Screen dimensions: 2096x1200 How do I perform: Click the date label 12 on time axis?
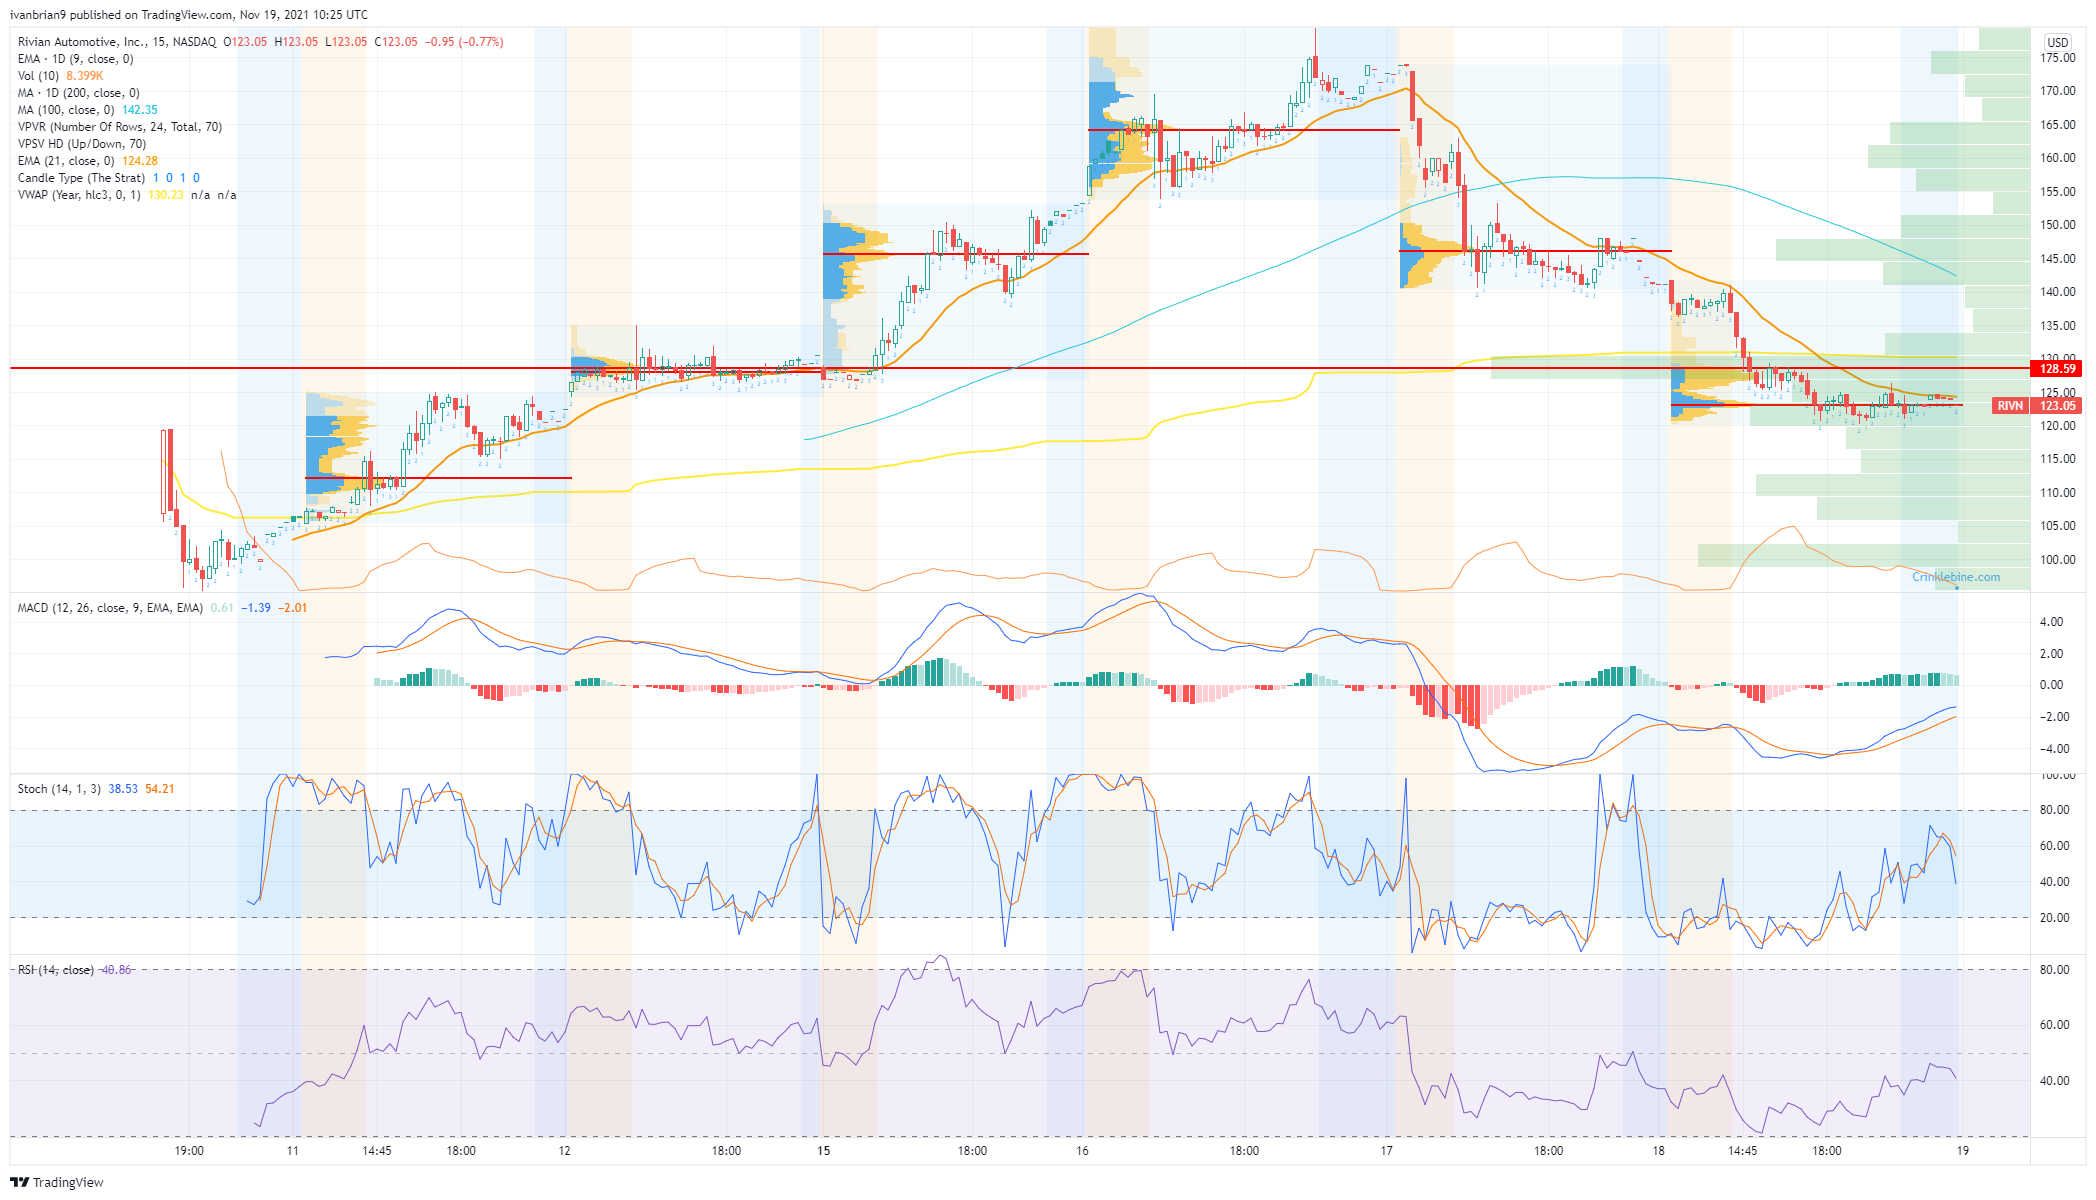pyautogui.click(x=565, y=1151)
